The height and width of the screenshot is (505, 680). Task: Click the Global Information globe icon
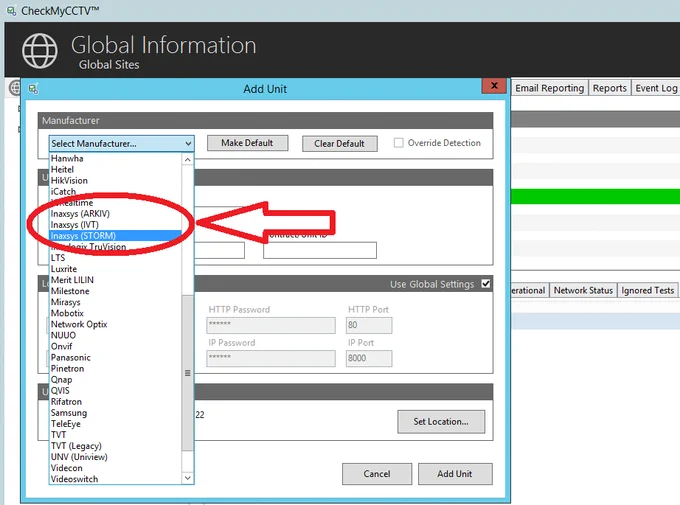[39, 51]
